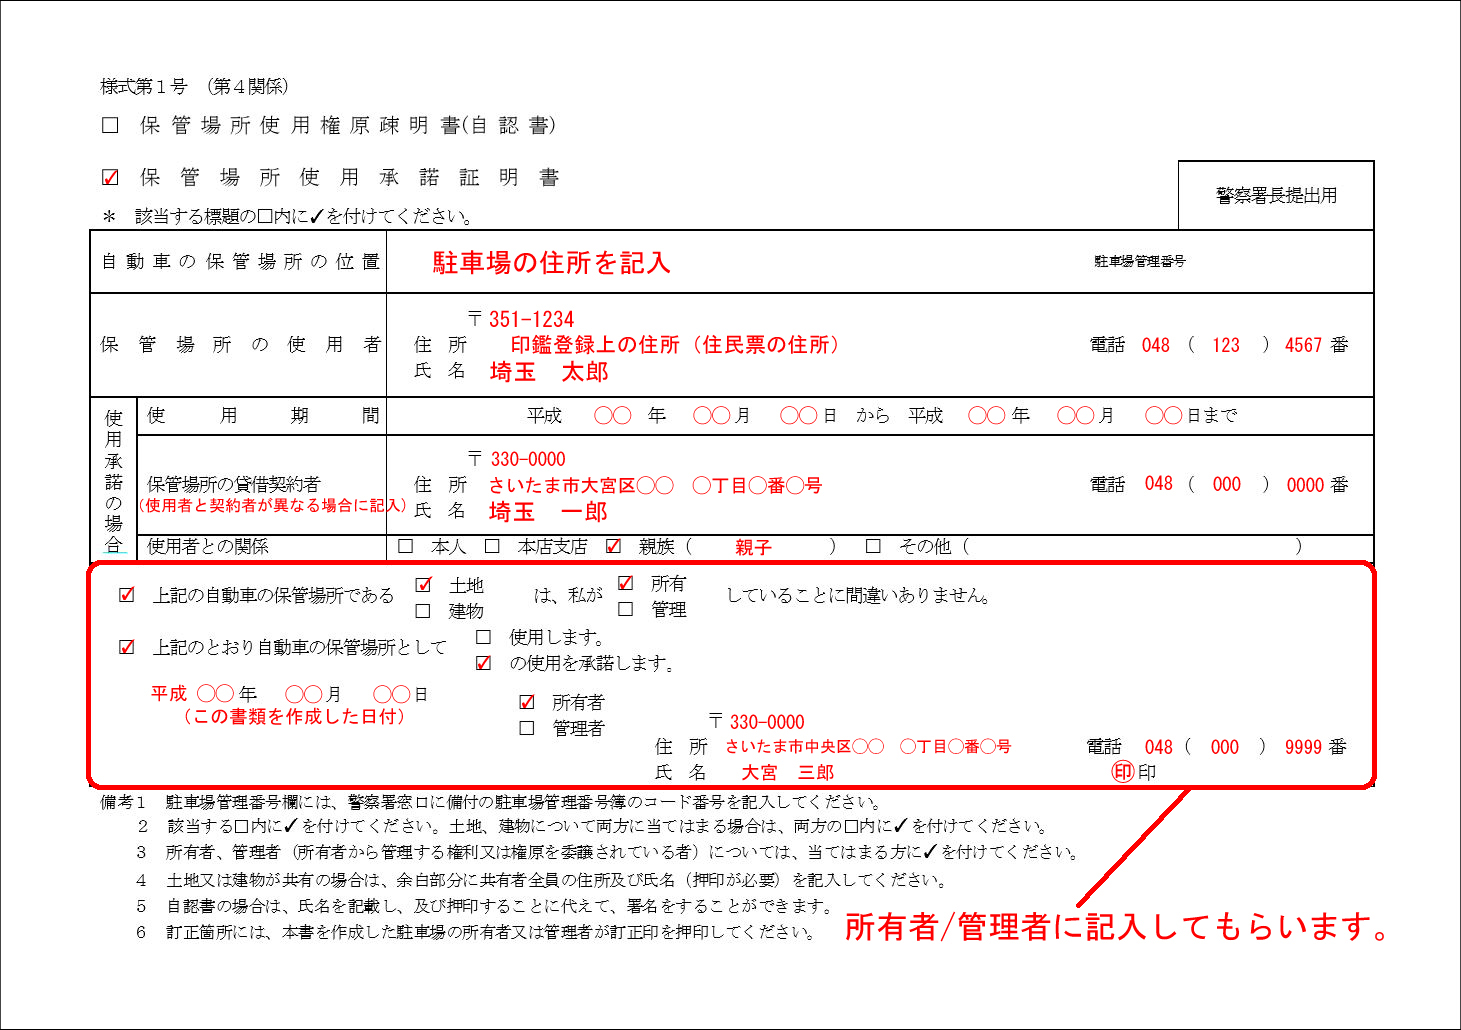Click the phone number ending 4567
Image resolution: width=1461 pixels, height=1030 pixels.
click(x=1304, y=345)
